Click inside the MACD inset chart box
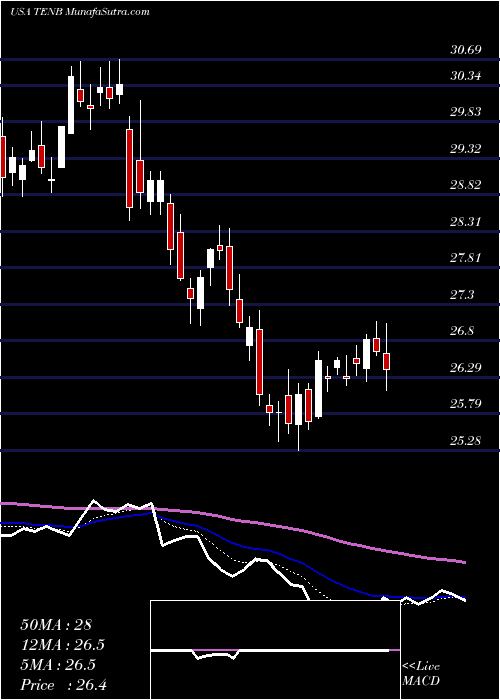 [275, 650]
